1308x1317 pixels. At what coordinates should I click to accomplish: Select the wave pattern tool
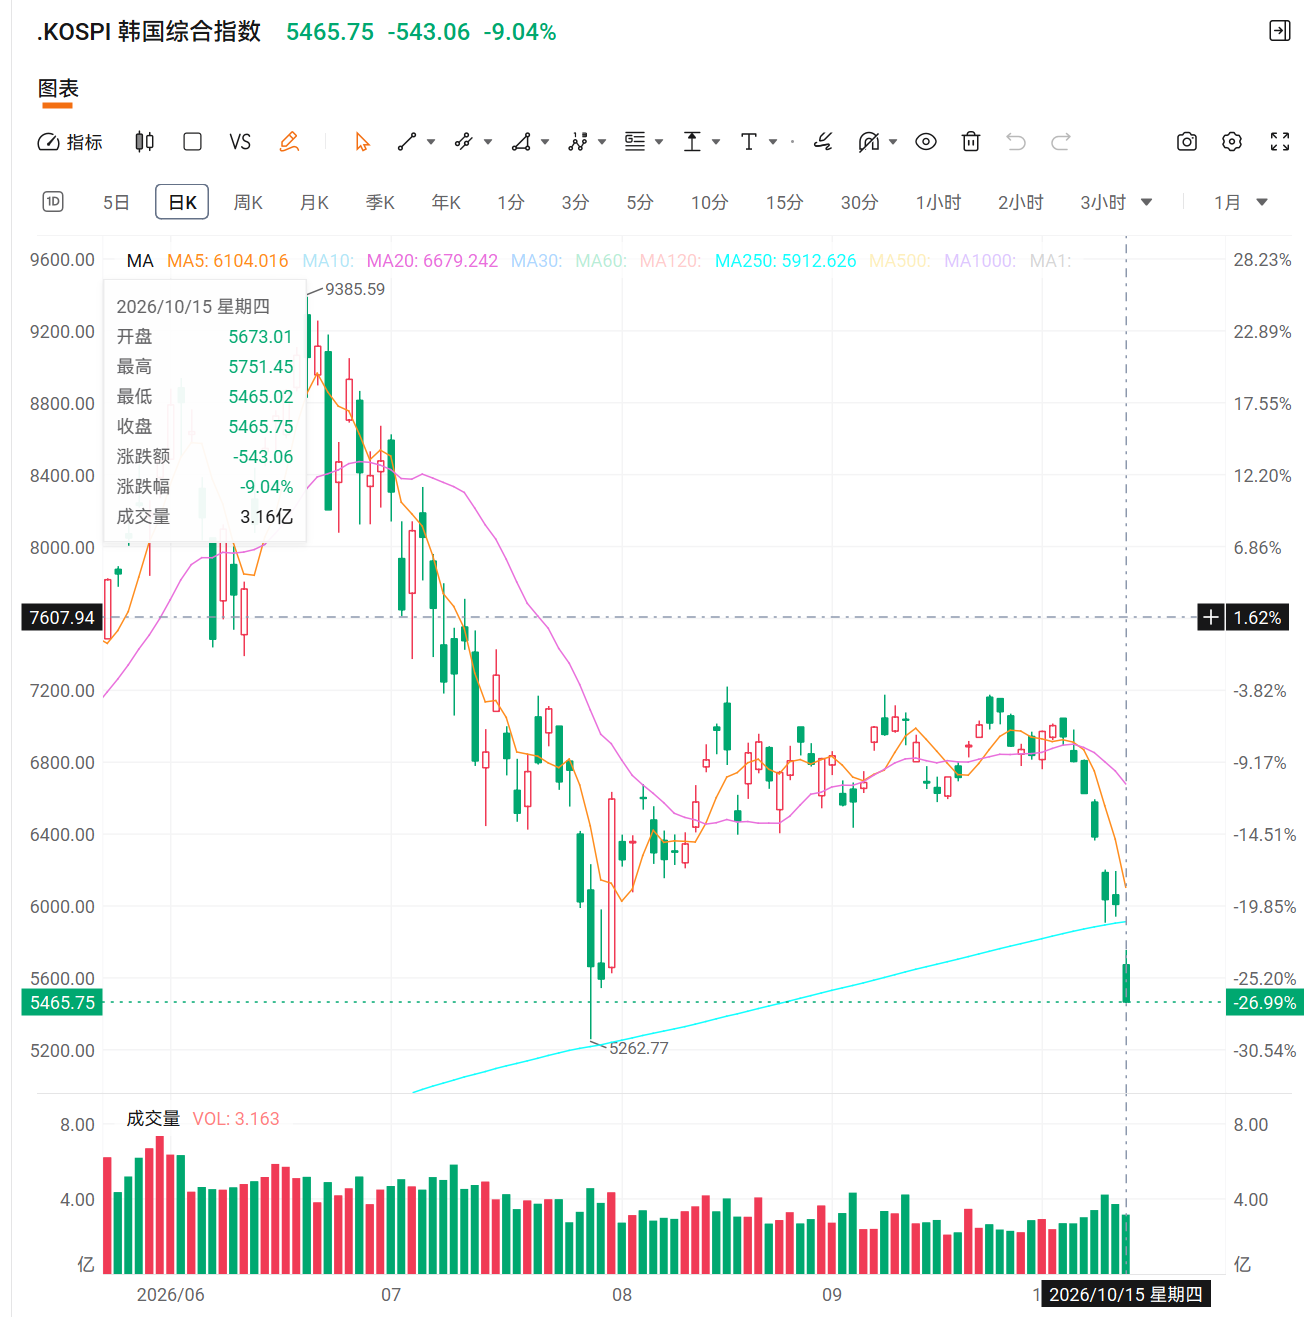click(578, 142)
